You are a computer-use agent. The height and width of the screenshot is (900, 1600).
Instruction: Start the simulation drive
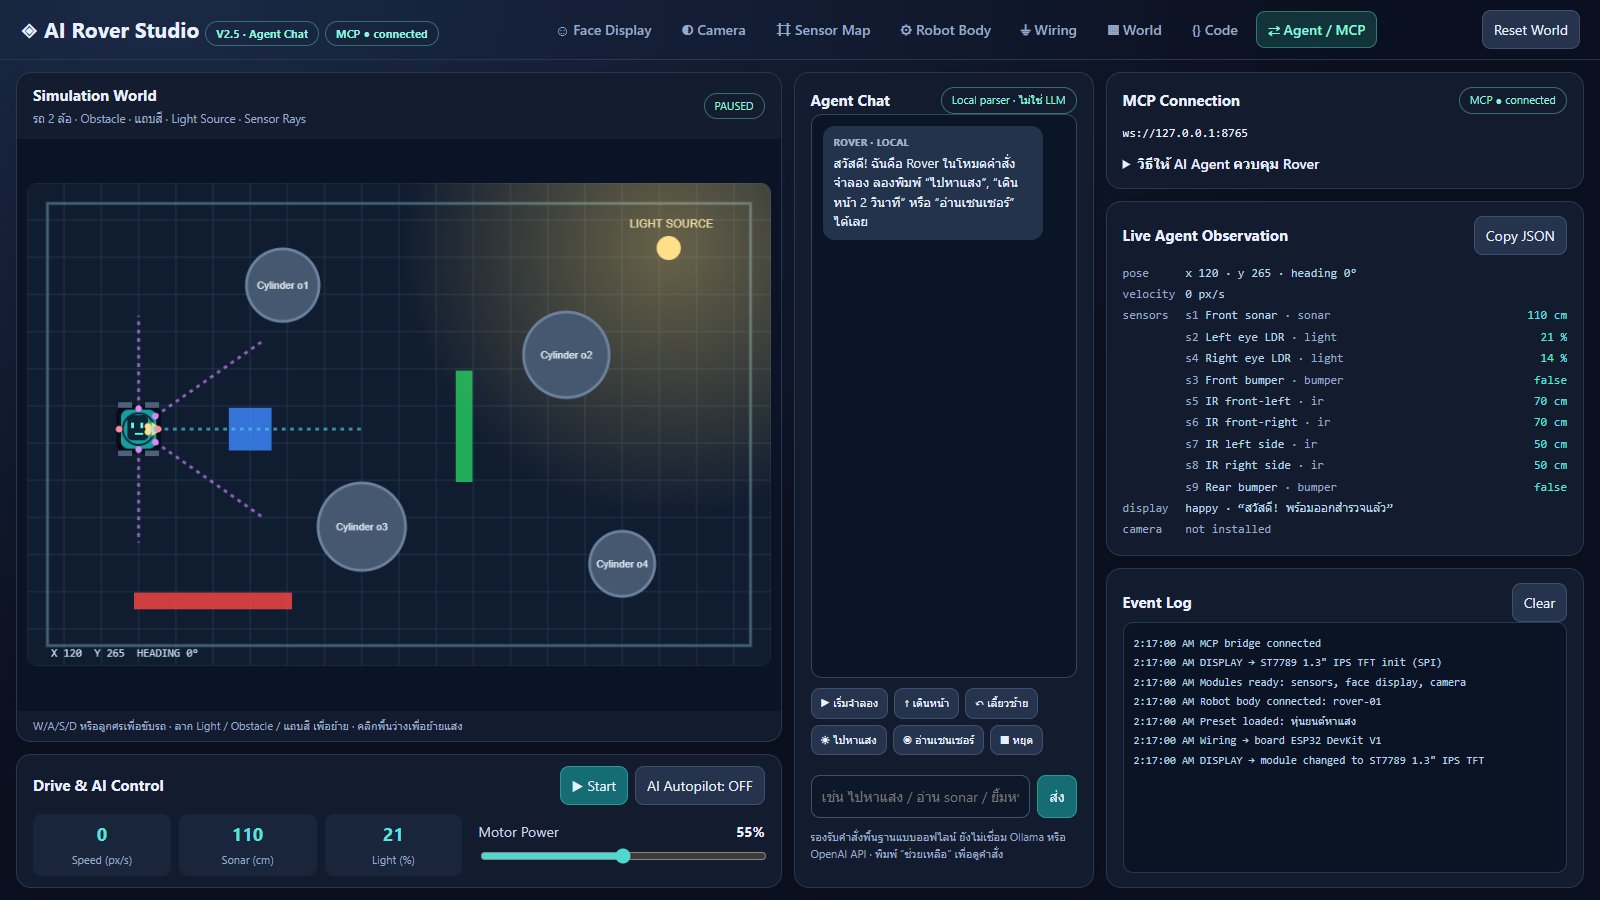(594, 786)
